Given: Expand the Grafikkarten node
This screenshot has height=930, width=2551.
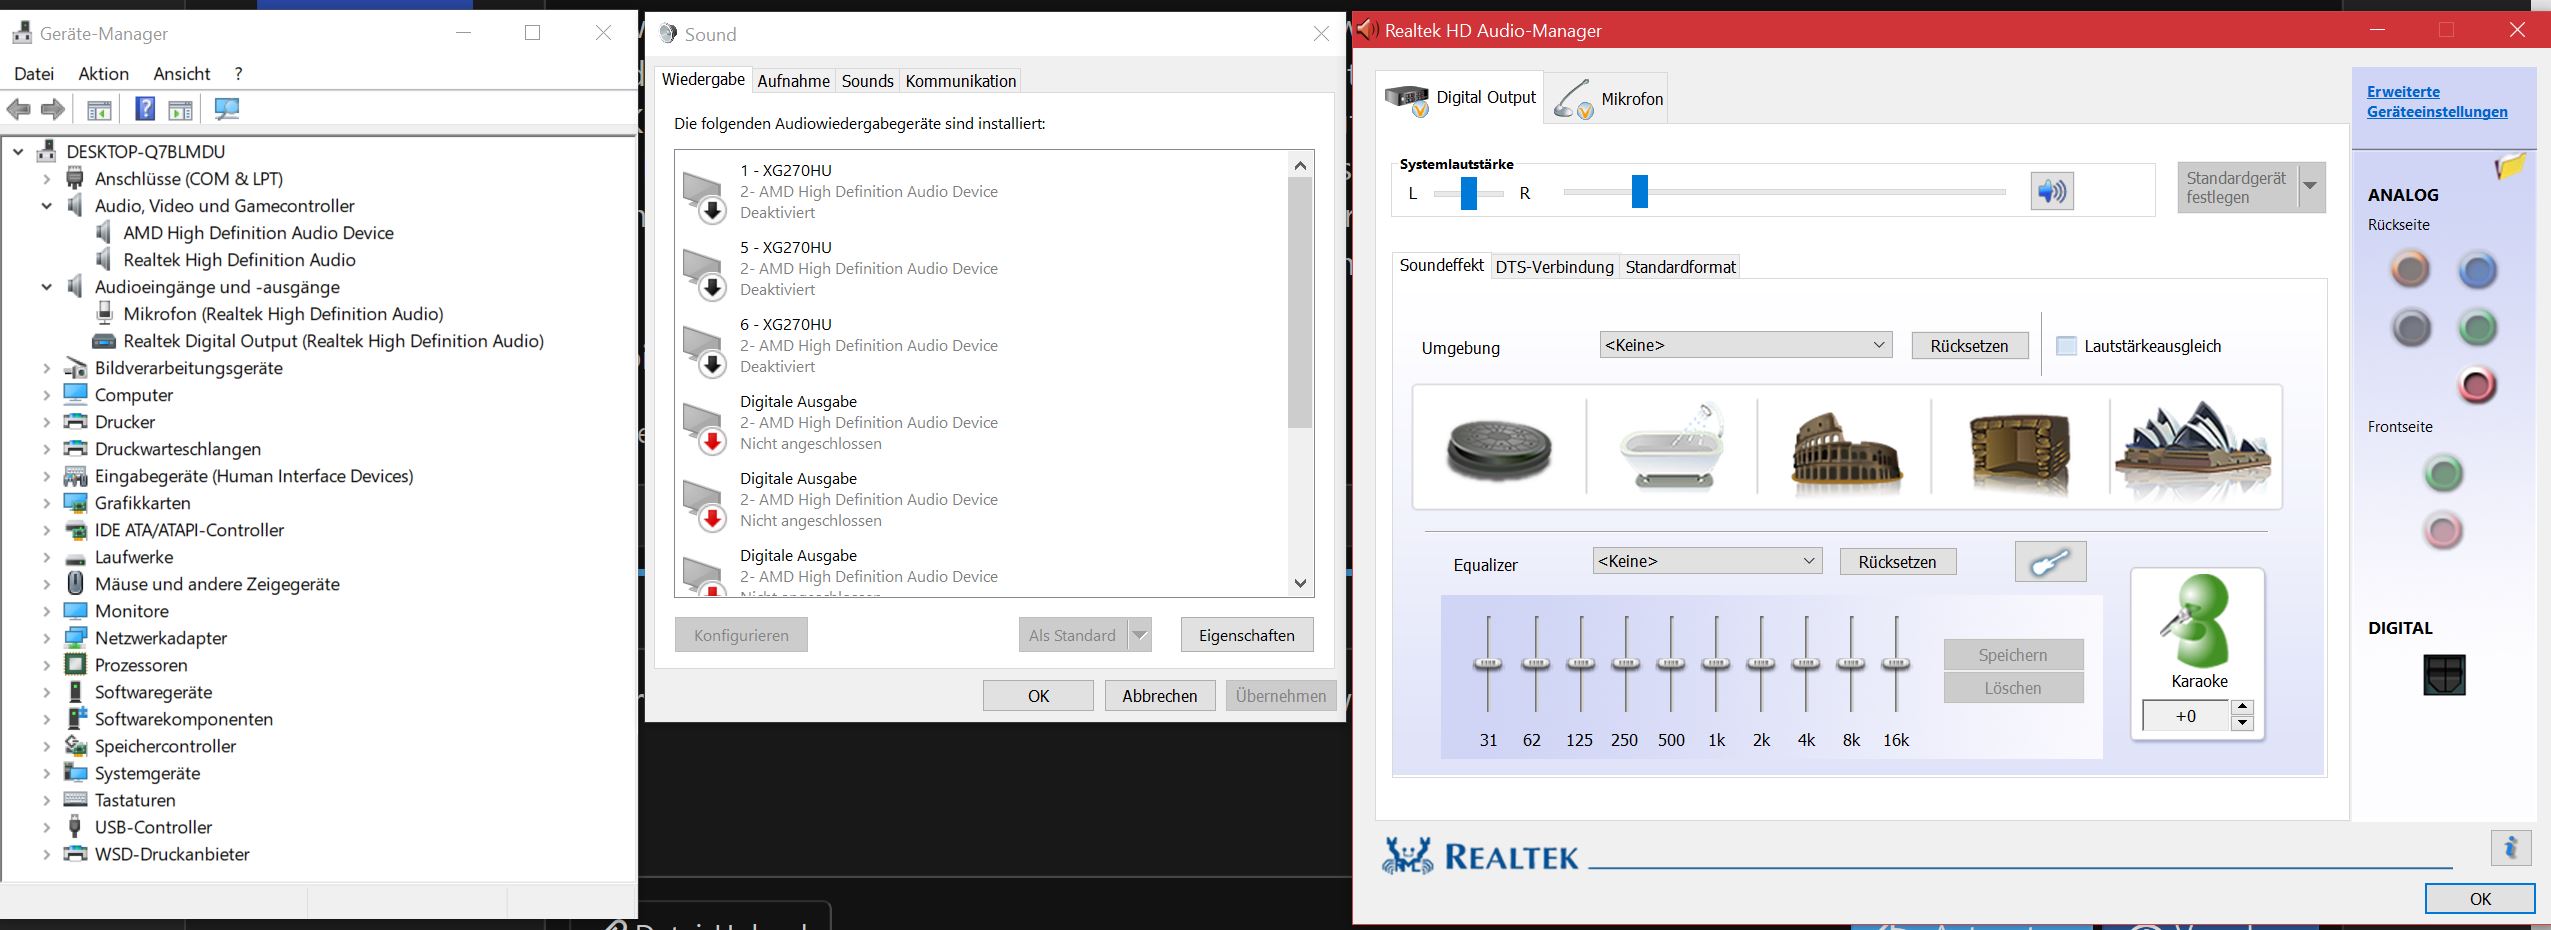Looking at the screenshot, I should click(x=46, y=503).
